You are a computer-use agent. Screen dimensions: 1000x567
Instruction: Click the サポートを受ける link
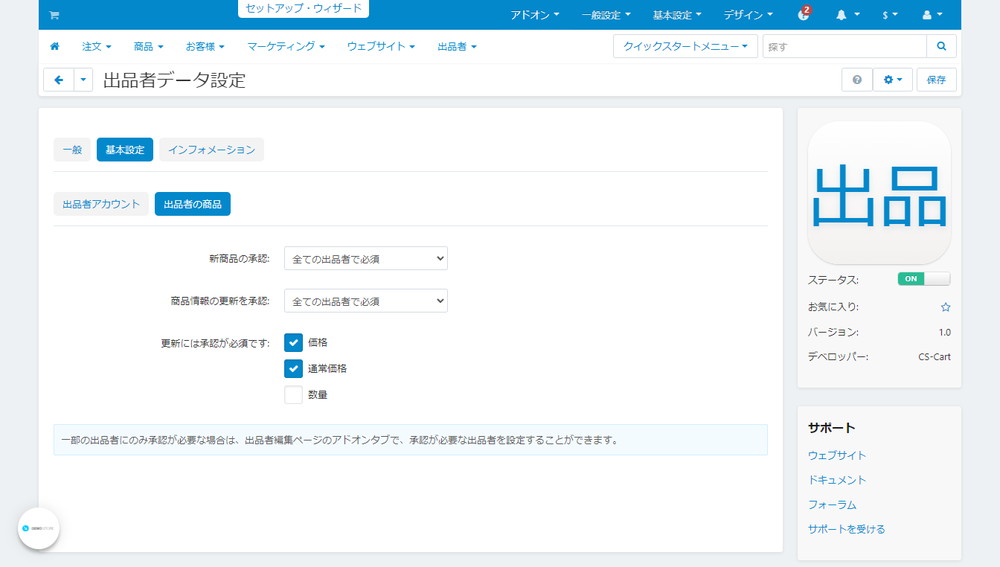846,529
